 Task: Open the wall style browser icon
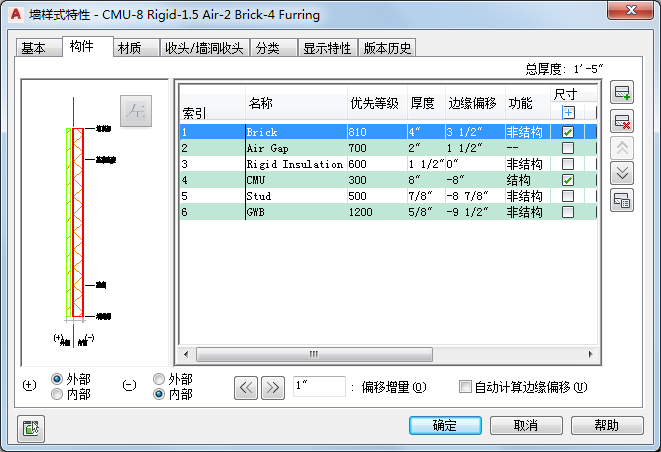click(x=622, y=200)
